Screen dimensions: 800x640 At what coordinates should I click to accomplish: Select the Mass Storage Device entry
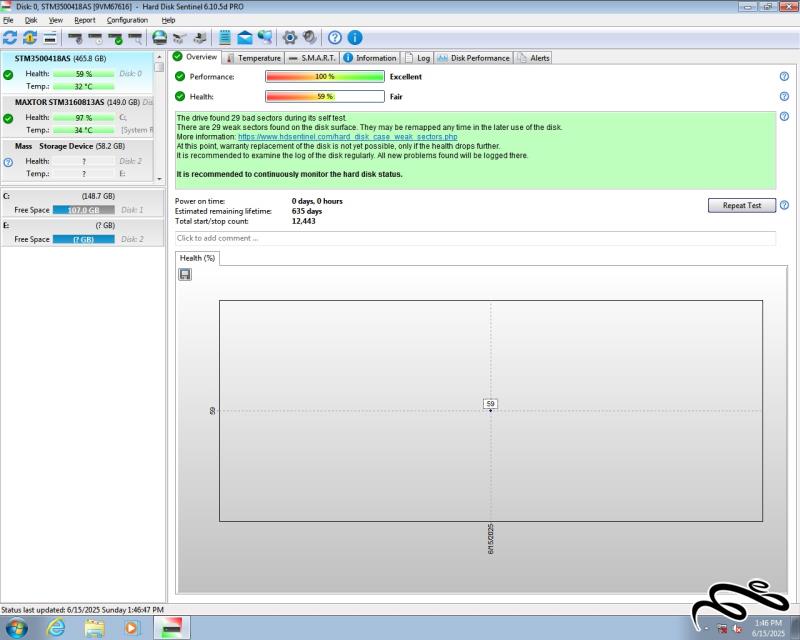point(77,160)
